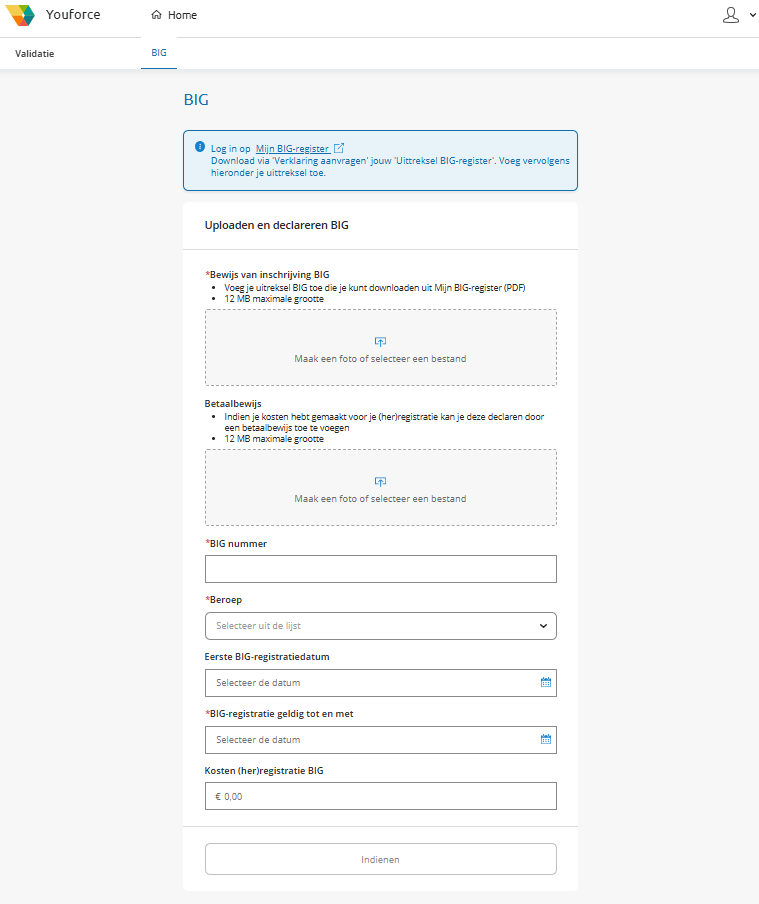
Task: Focus the Kosten (her)registratie BIG amount field
Action: click(x=380, y=797)
